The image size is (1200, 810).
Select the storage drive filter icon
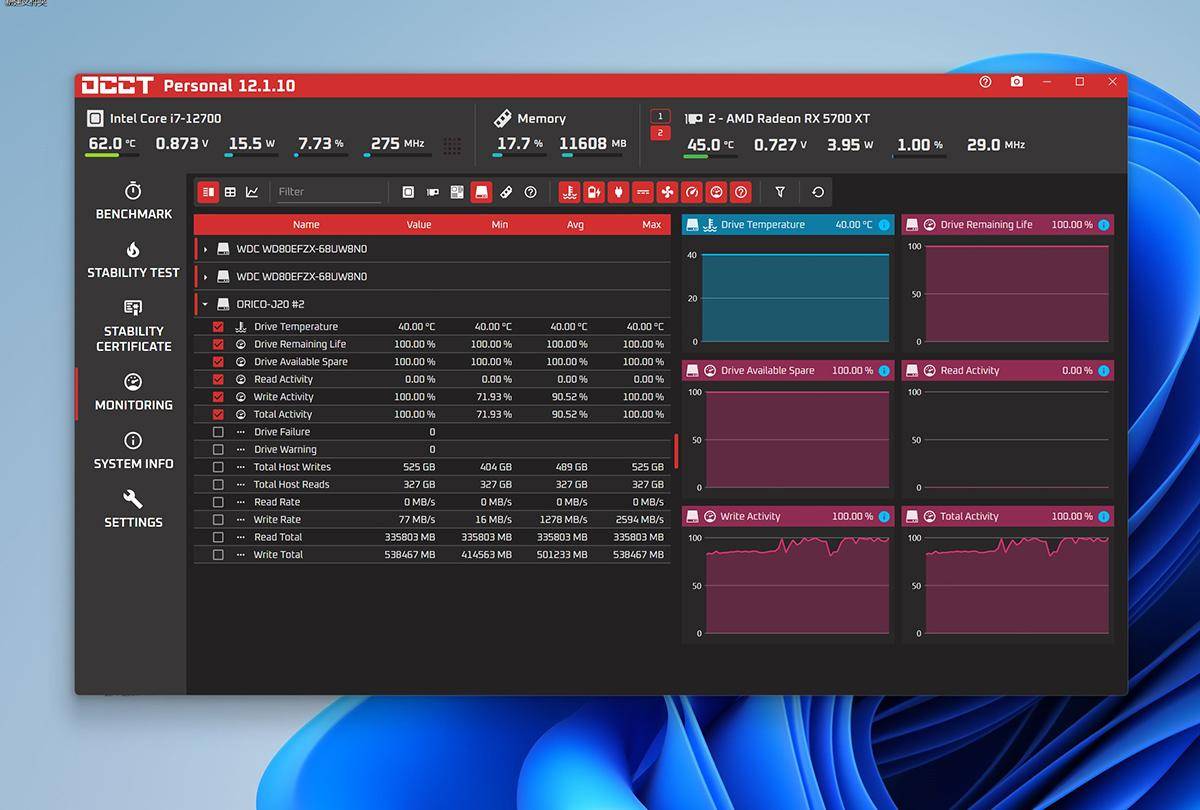[x=481, y=192]
